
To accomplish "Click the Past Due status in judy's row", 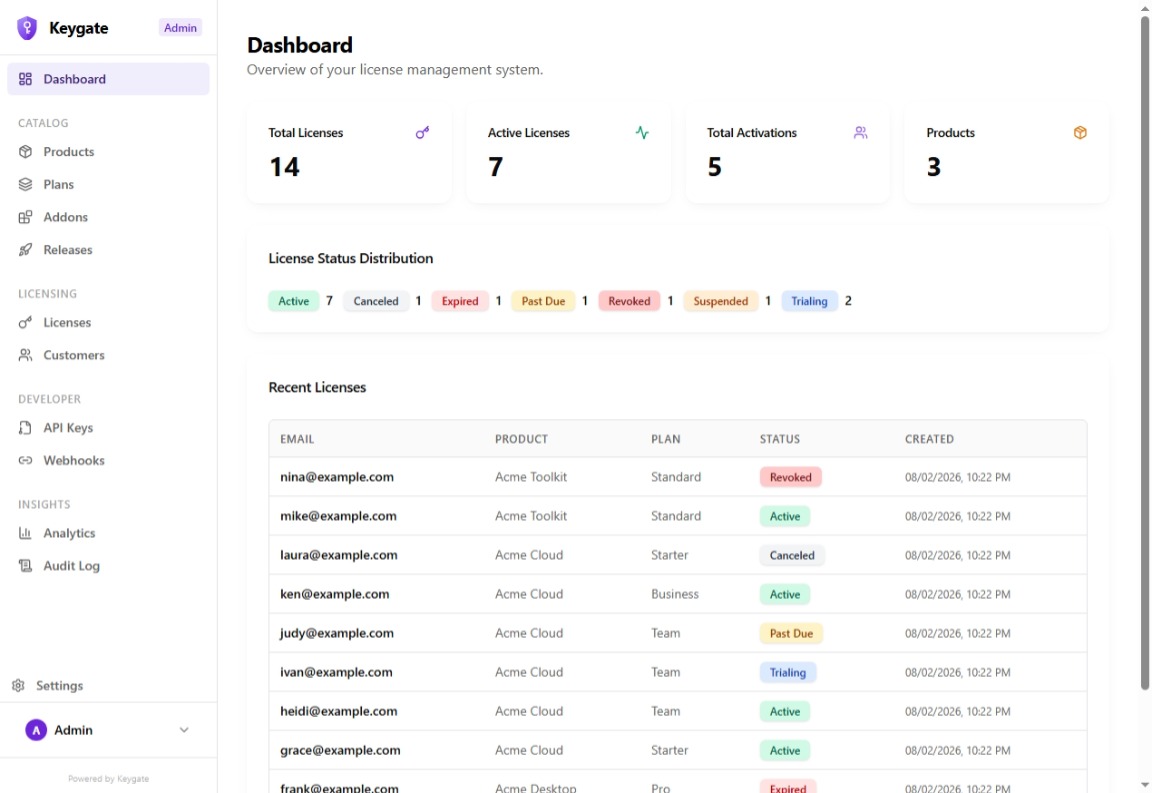I will point(791,634).
